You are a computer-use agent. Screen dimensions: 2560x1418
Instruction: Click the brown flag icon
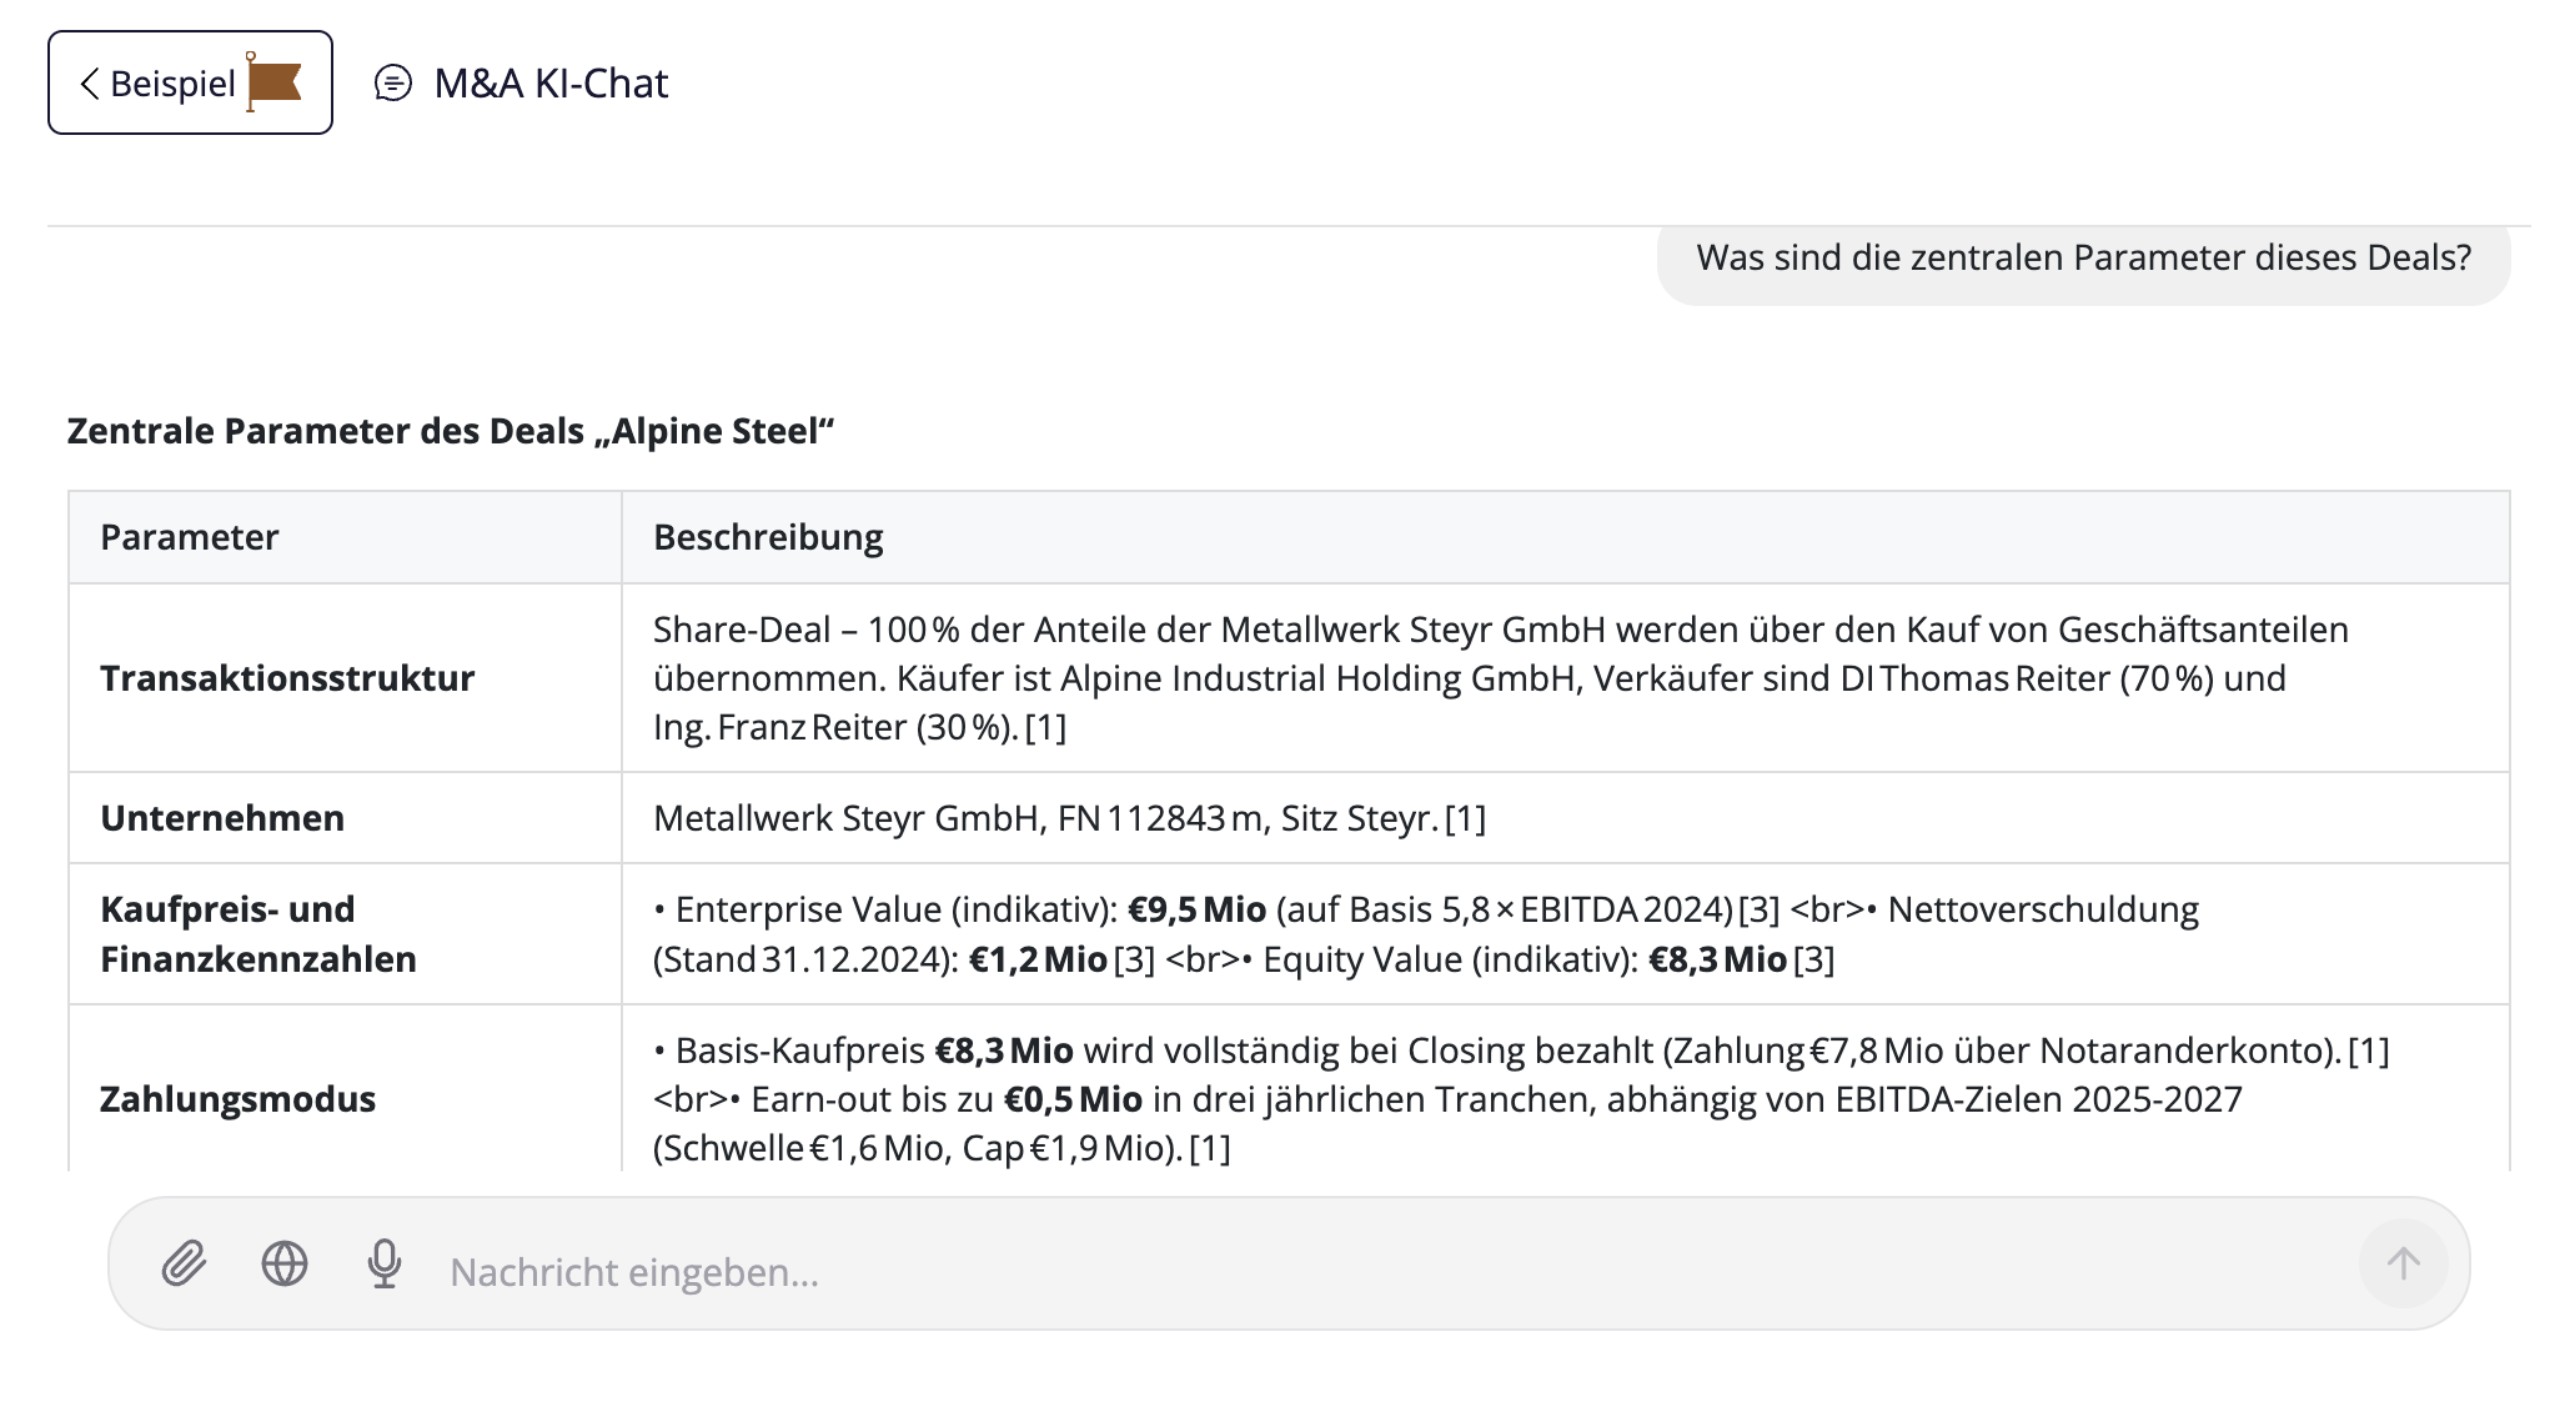[273, 82]
